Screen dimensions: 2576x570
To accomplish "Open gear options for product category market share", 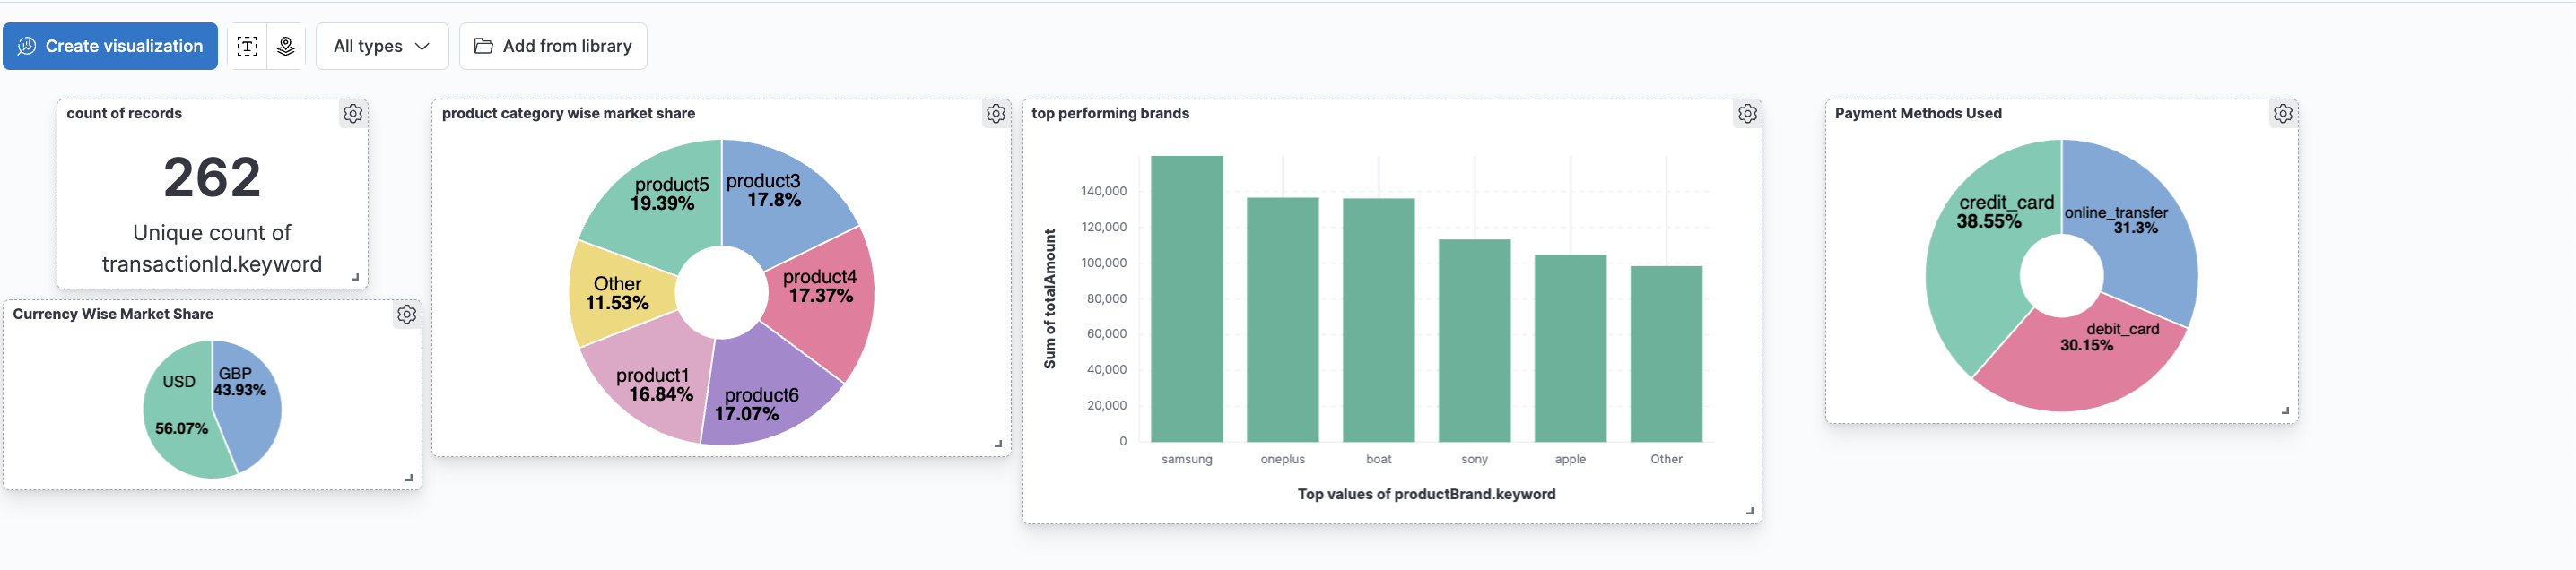I will pos(996,114).
